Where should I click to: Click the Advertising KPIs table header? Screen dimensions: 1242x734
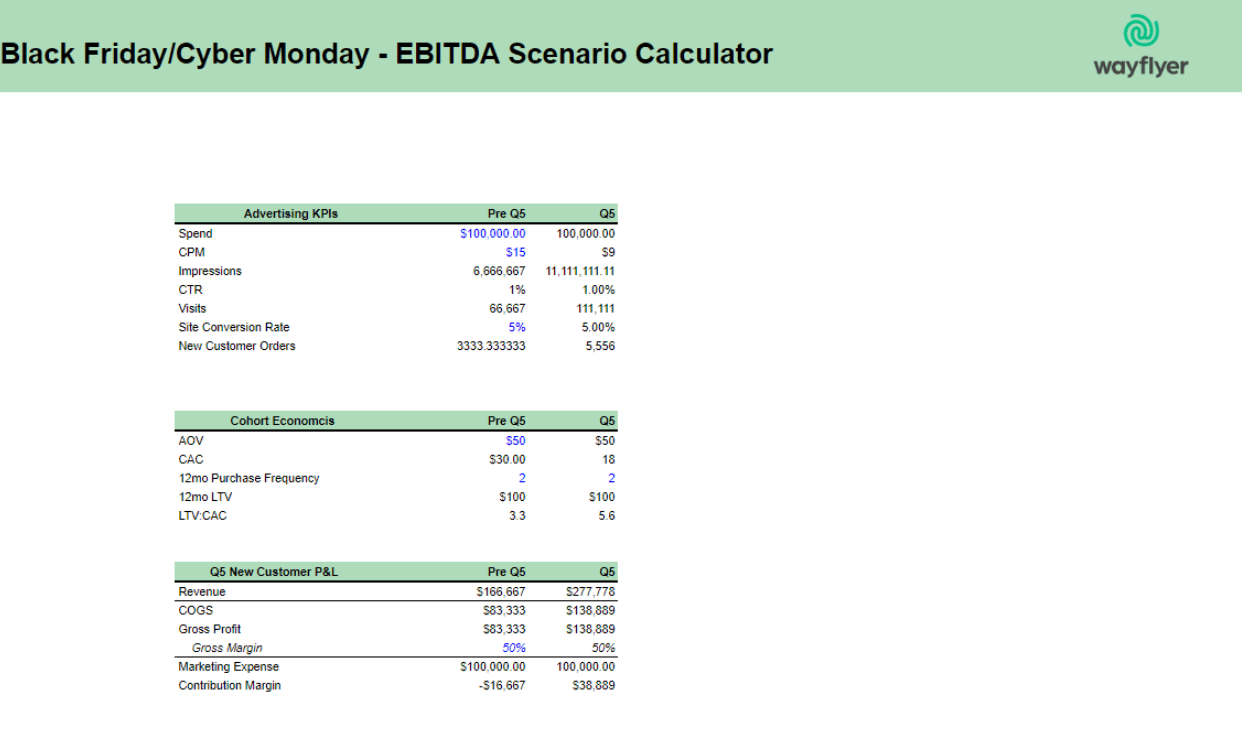click(x=293, y=213)
